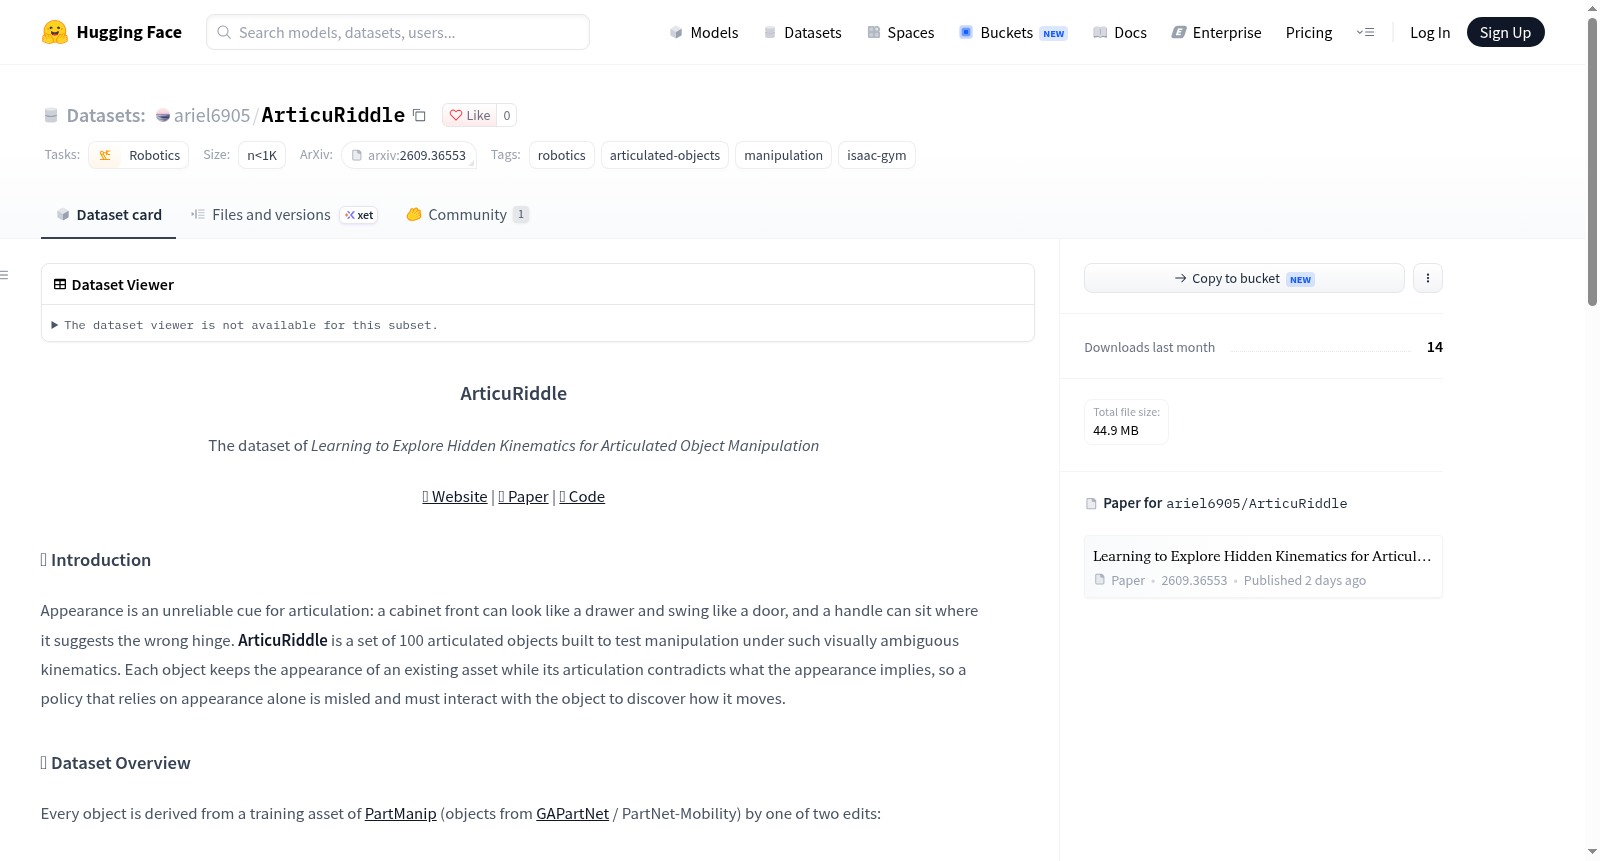
Task: Expand the dataset viewer unavailable message
Action: pos(245,325)
